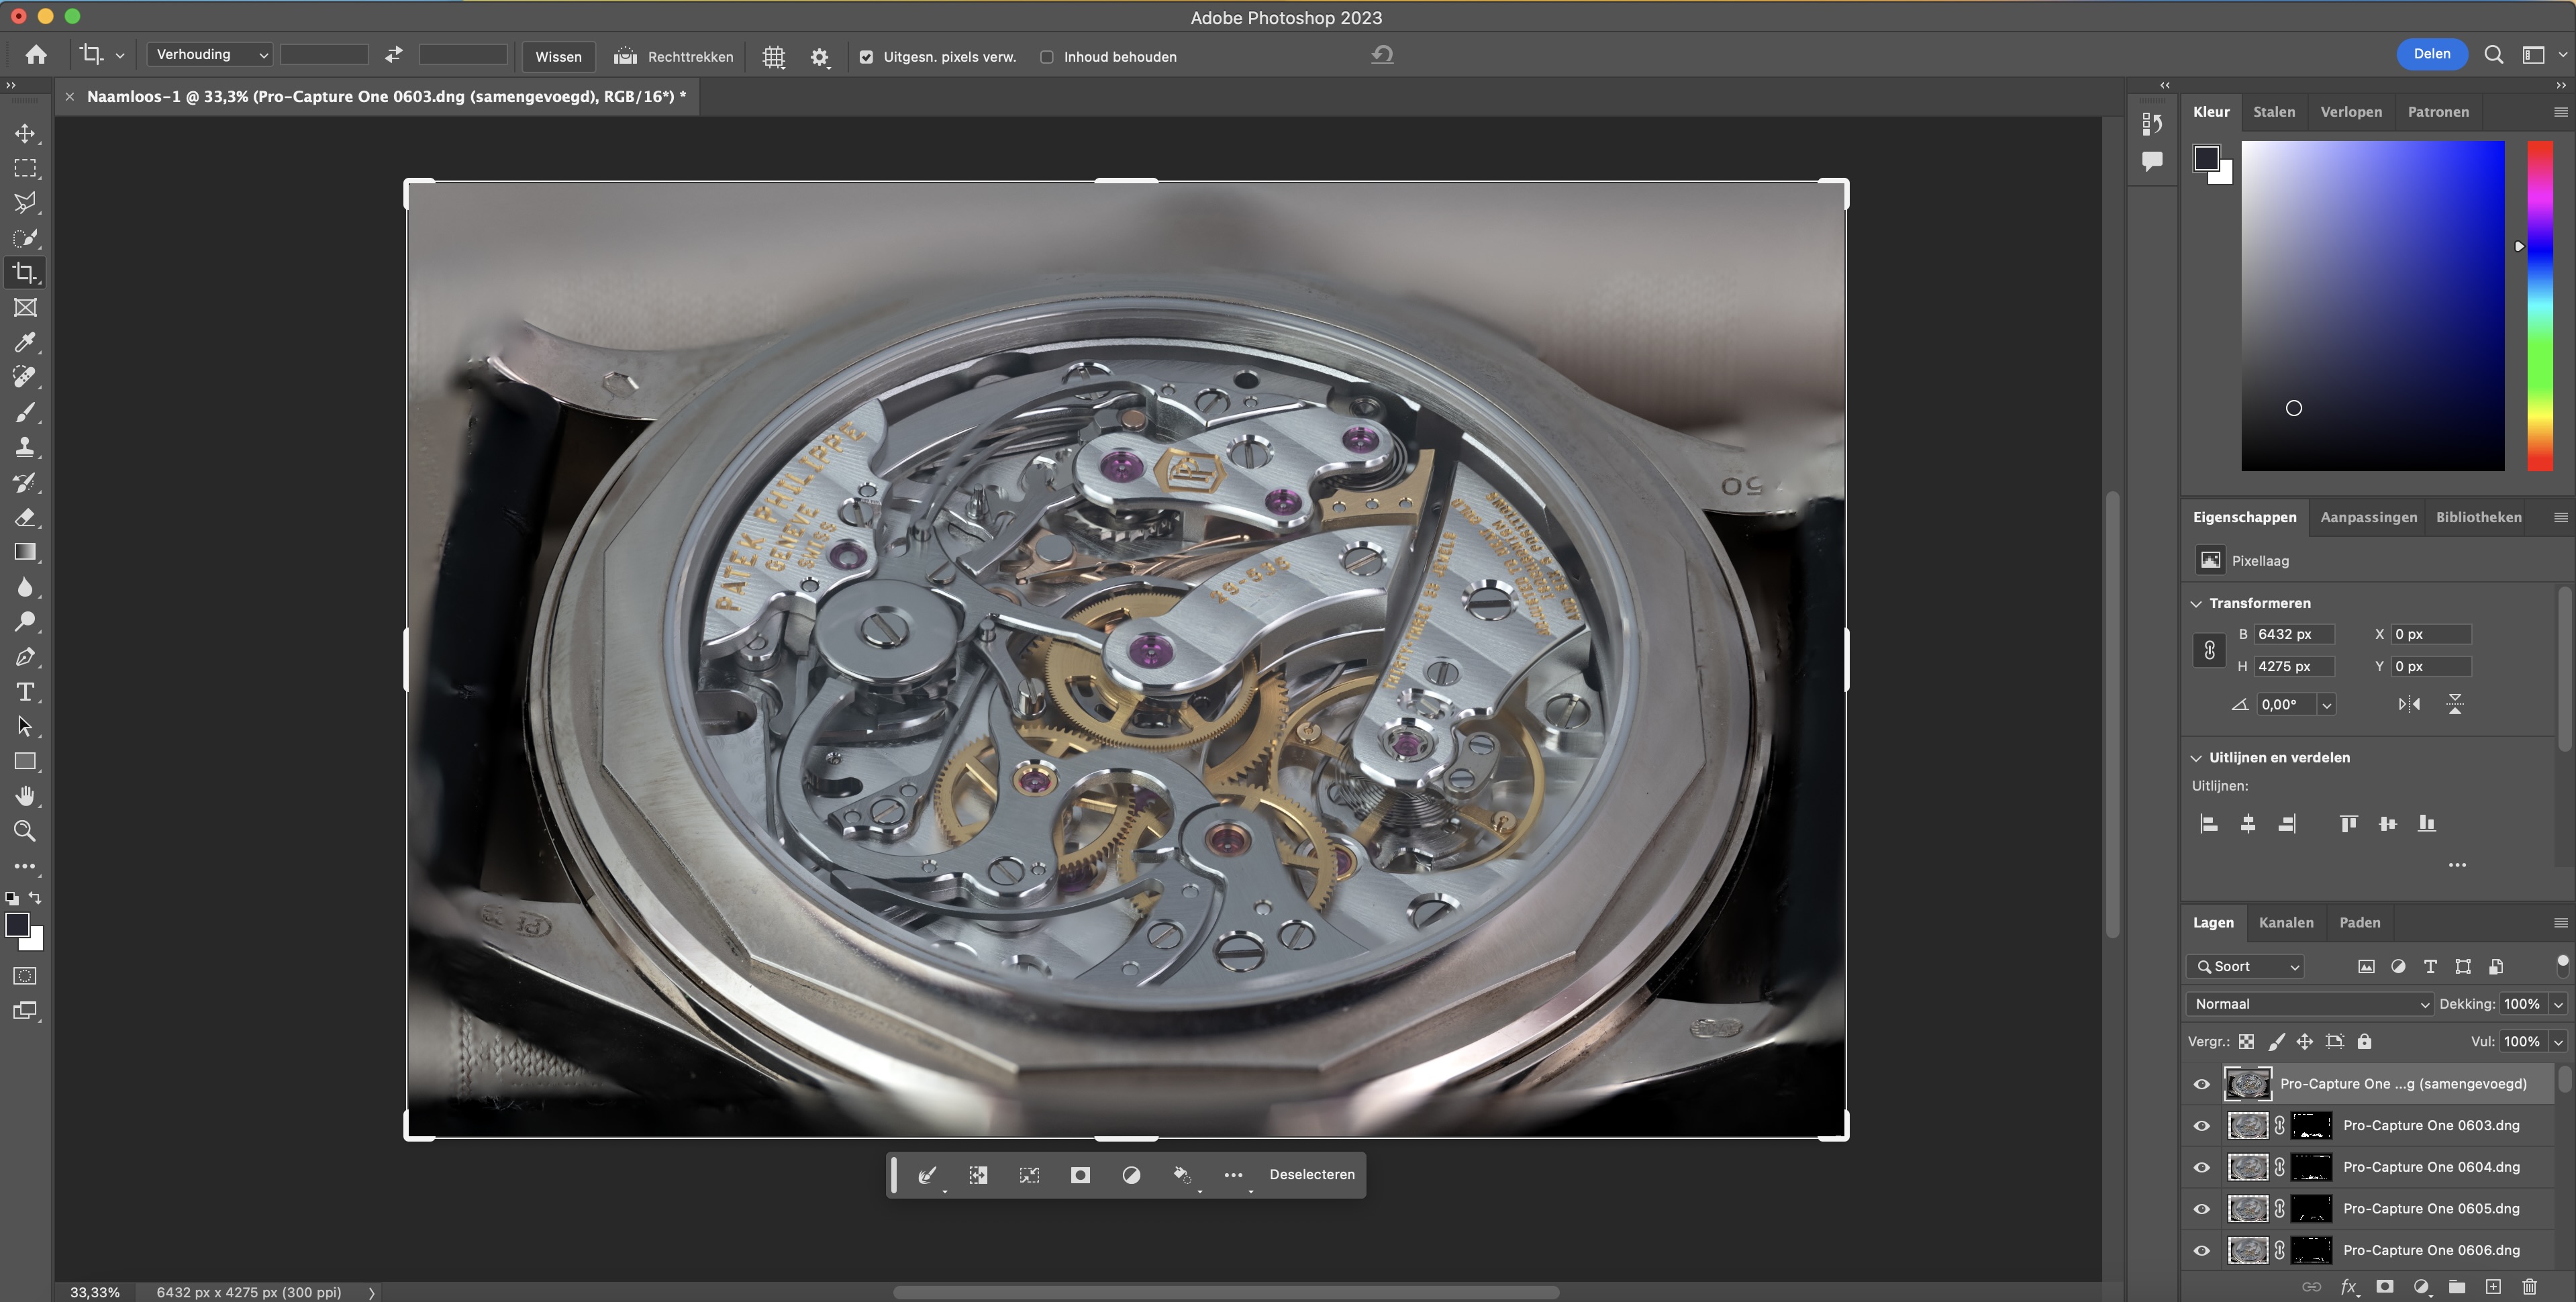Screen dimensions: 2576x1302
Task: Switch to the Paden tab
Action: click(2360, 923)
